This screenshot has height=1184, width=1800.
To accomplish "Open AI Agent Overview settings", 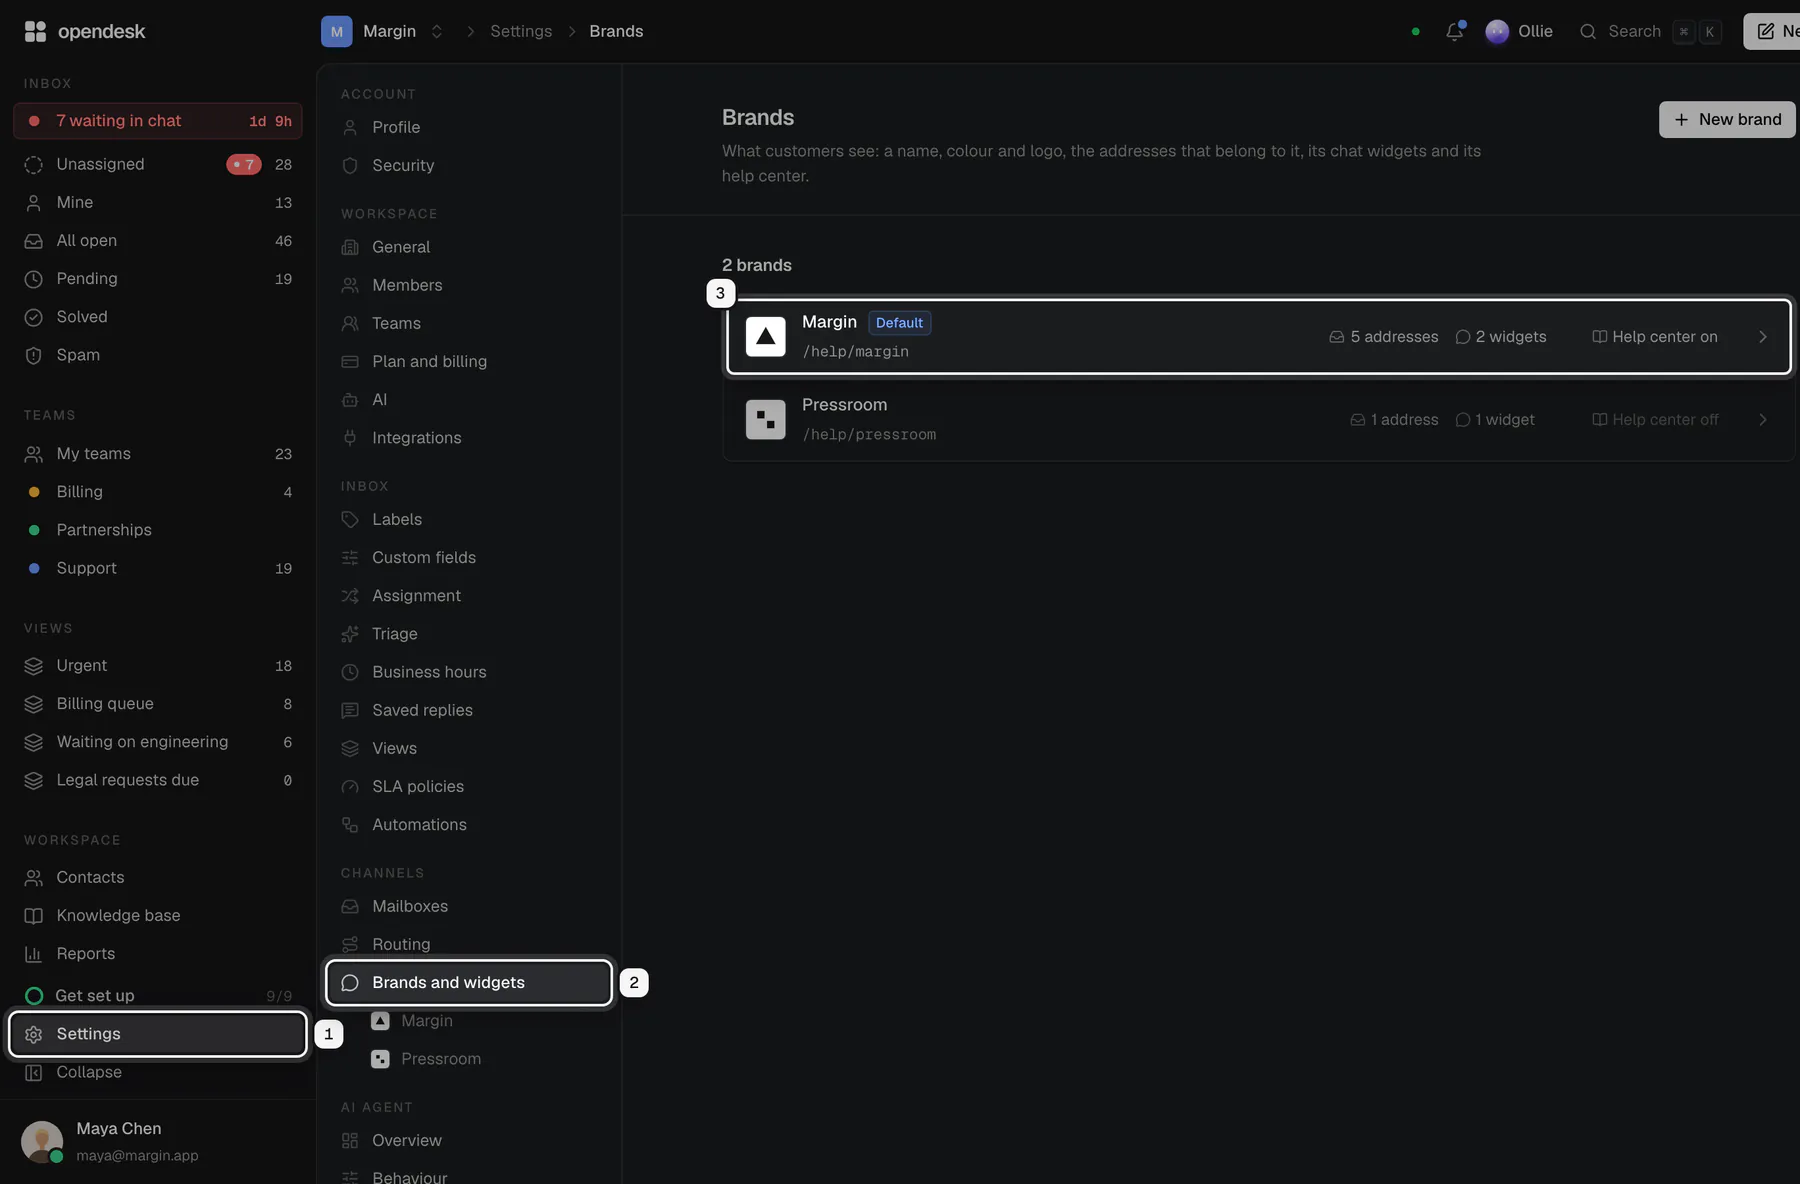I will (x=468, y=1140).
